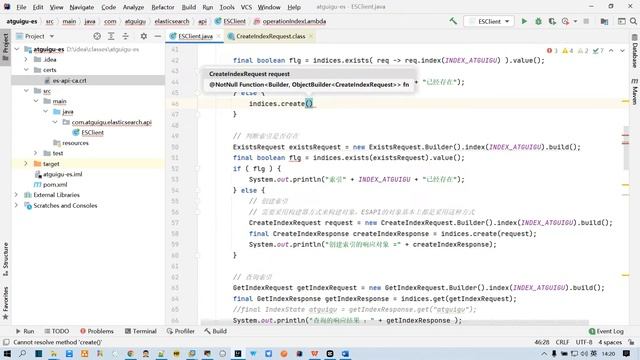Expand the target folder
This screenshot has width=640, height=360.
click(26, 164)
